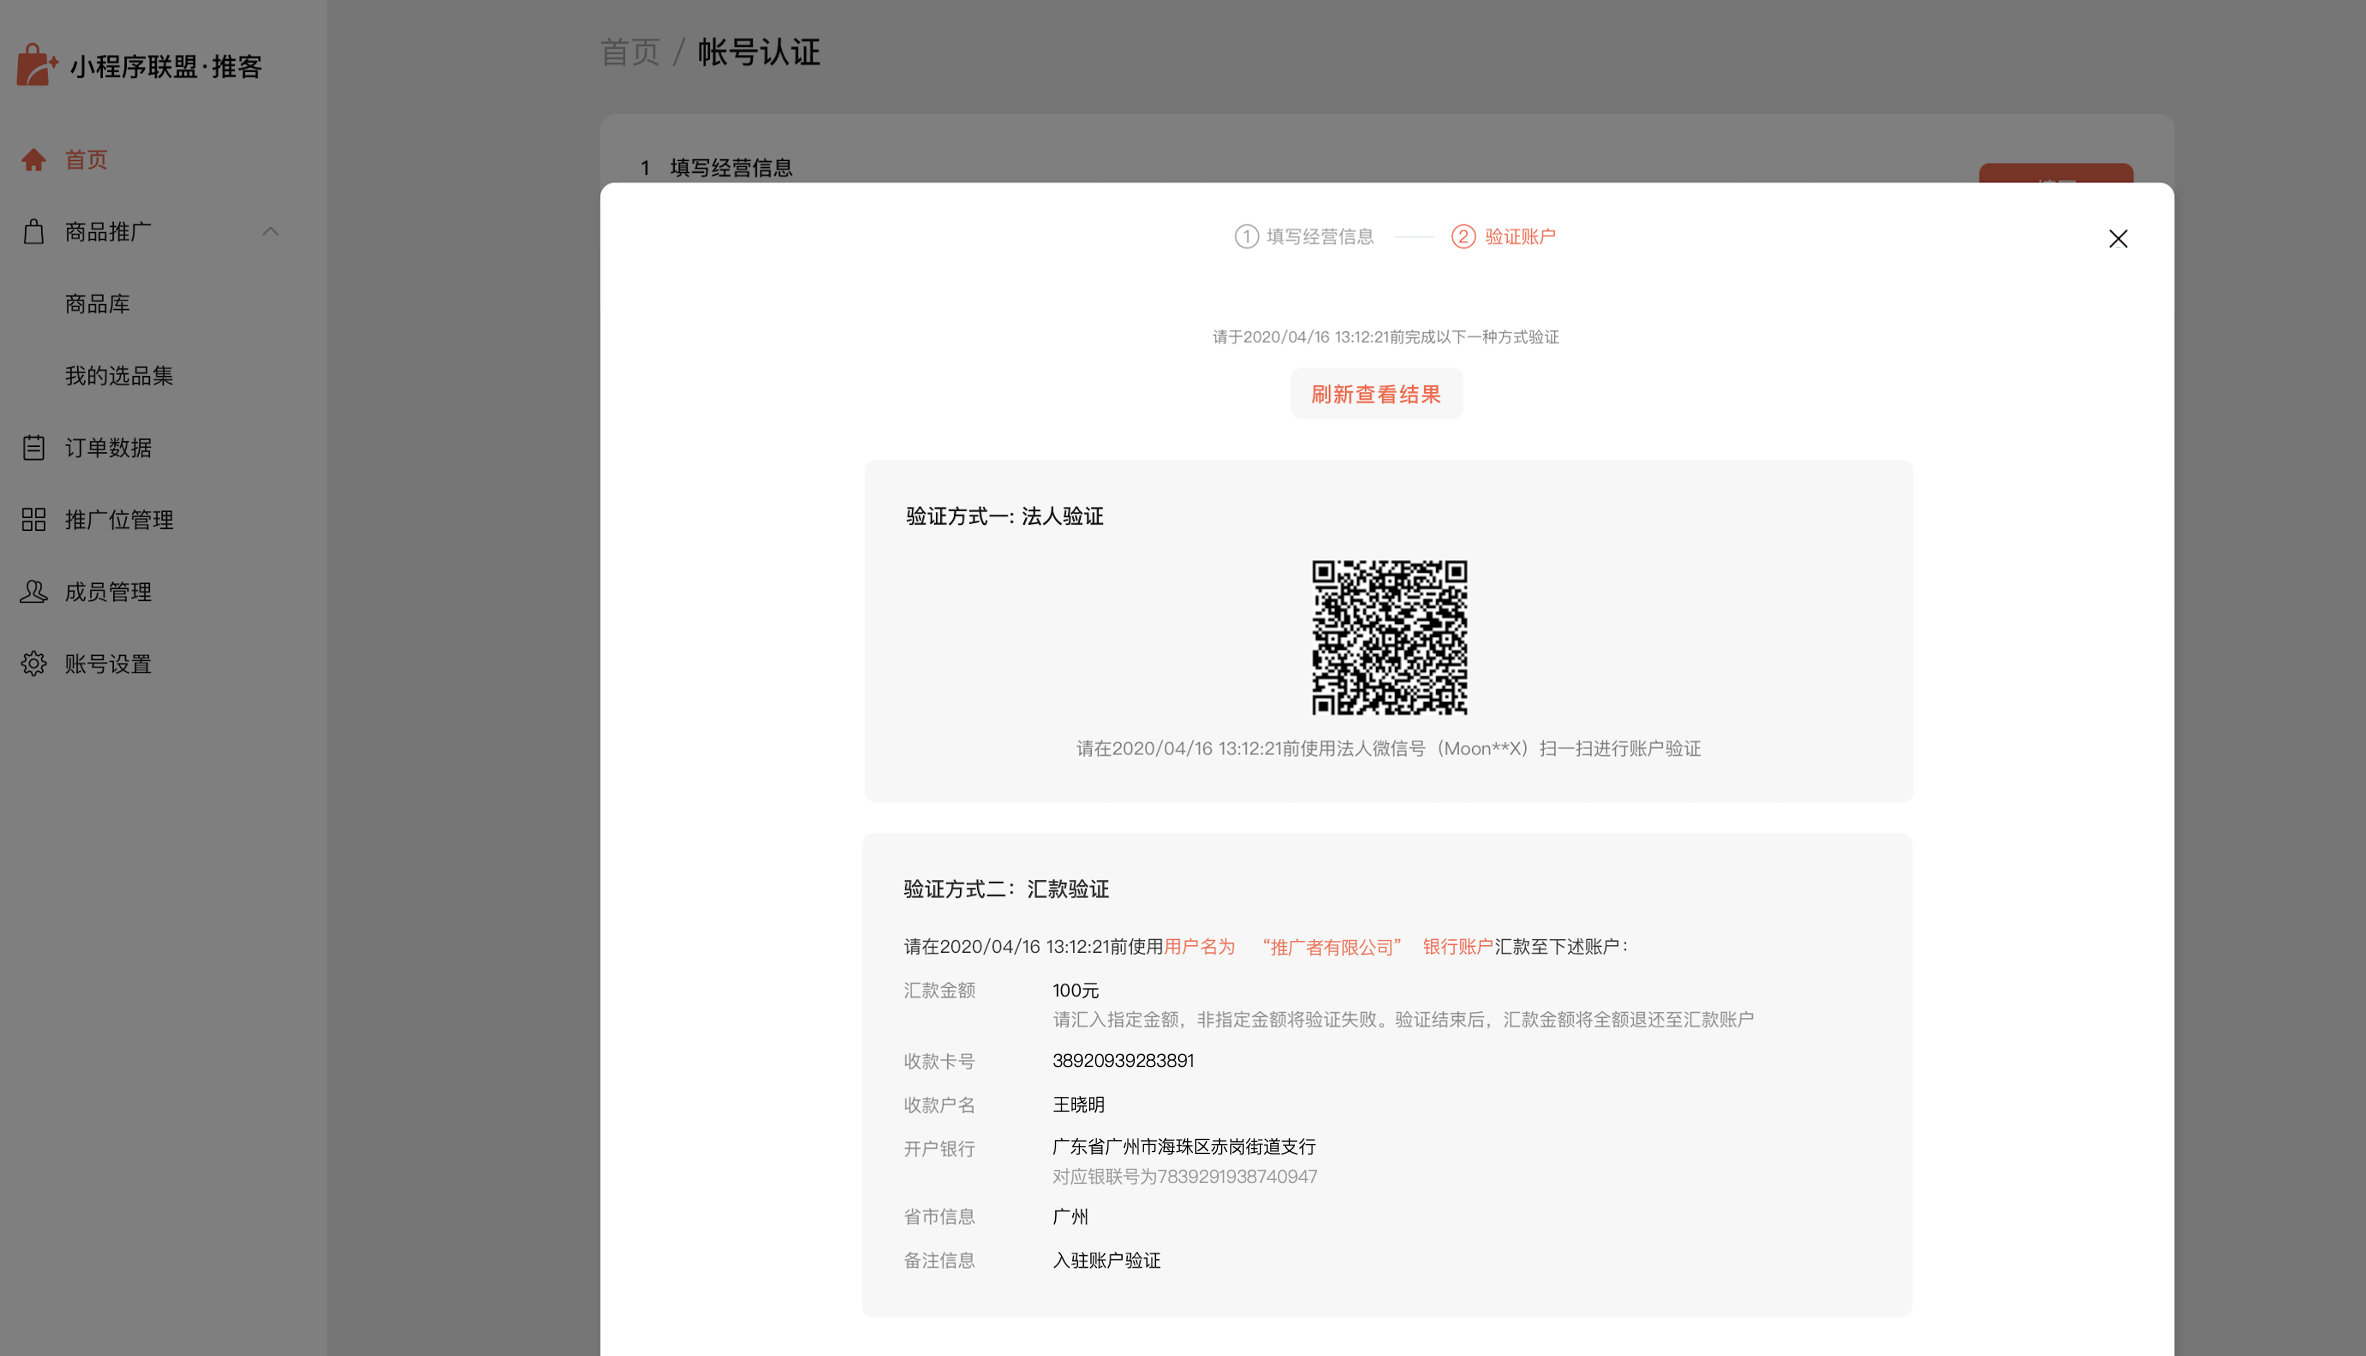This screenshot has width=2366, height=1356.
Task: Click the city value 广州
Action: pos(1070,1217)
